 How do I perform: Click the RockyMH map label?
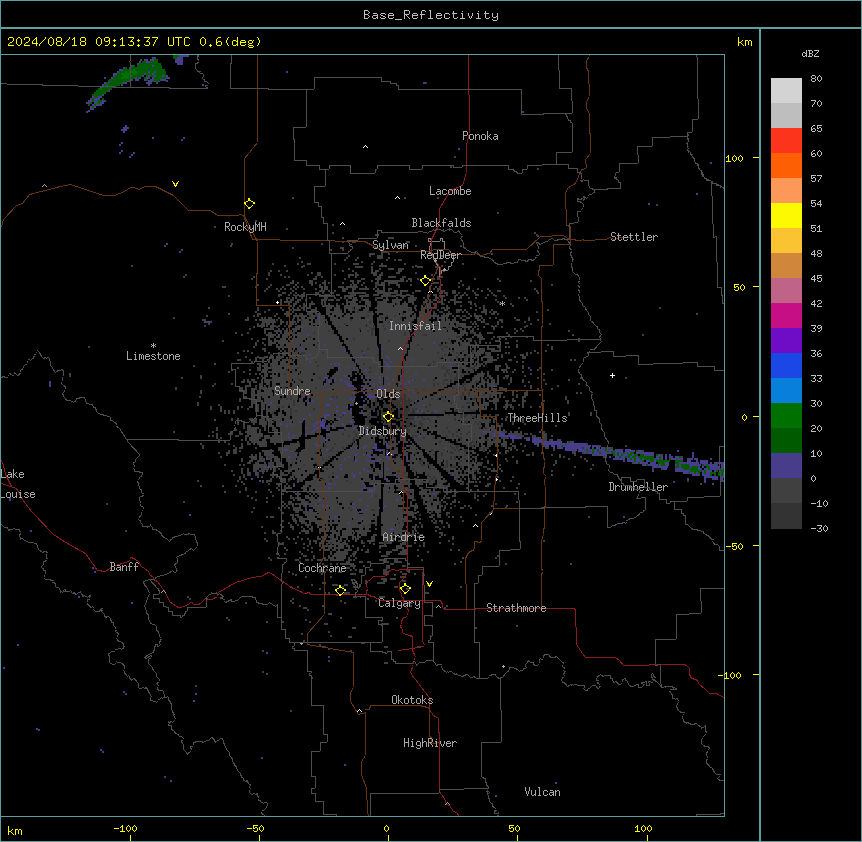click(x=245, y=227)
